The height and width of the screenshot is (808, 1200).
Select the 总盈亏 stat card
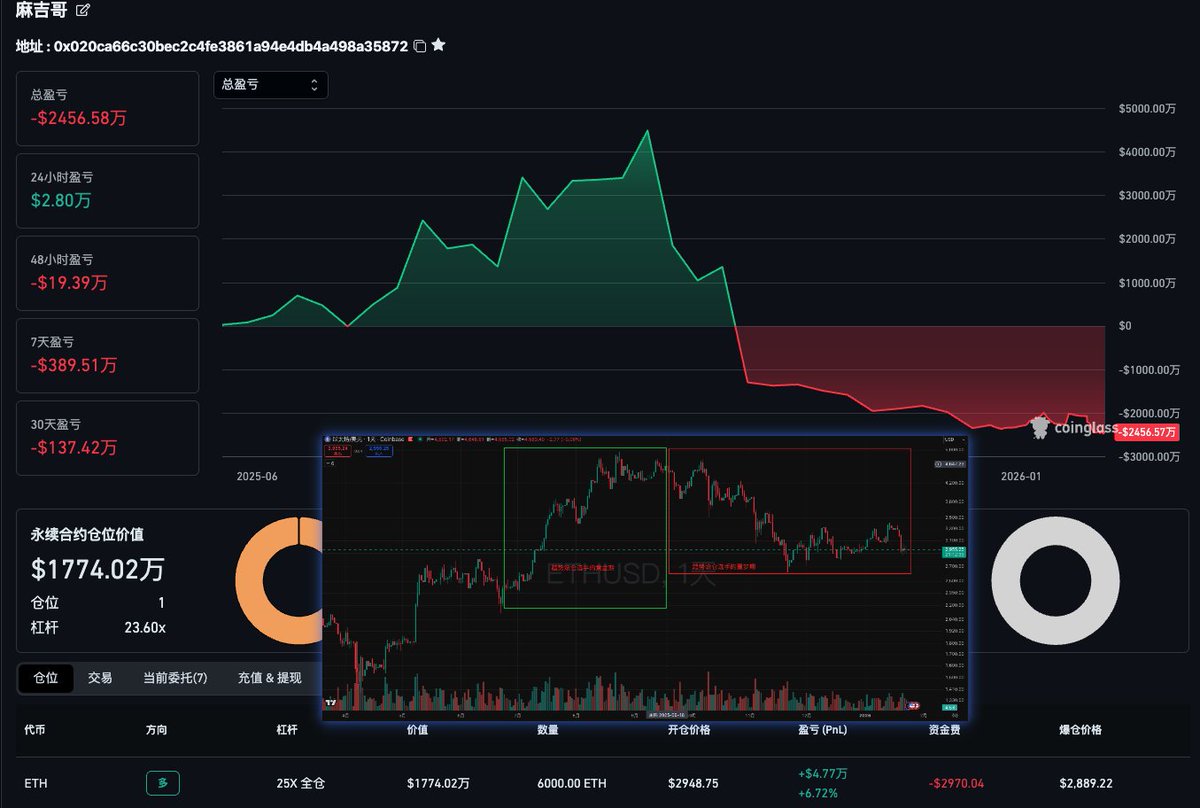tap(107, 108)
